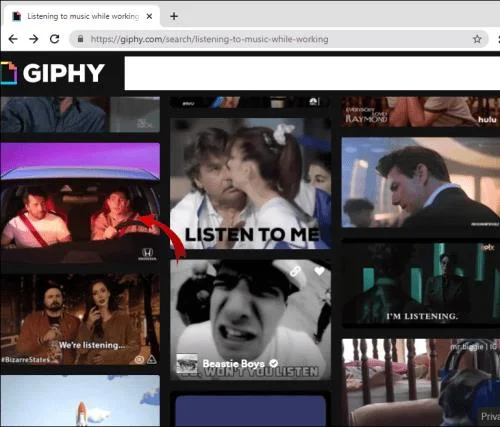Screen dimensions: 500x427
Task: Open the Honda car singing GIF
Action: tap(80, 203)
